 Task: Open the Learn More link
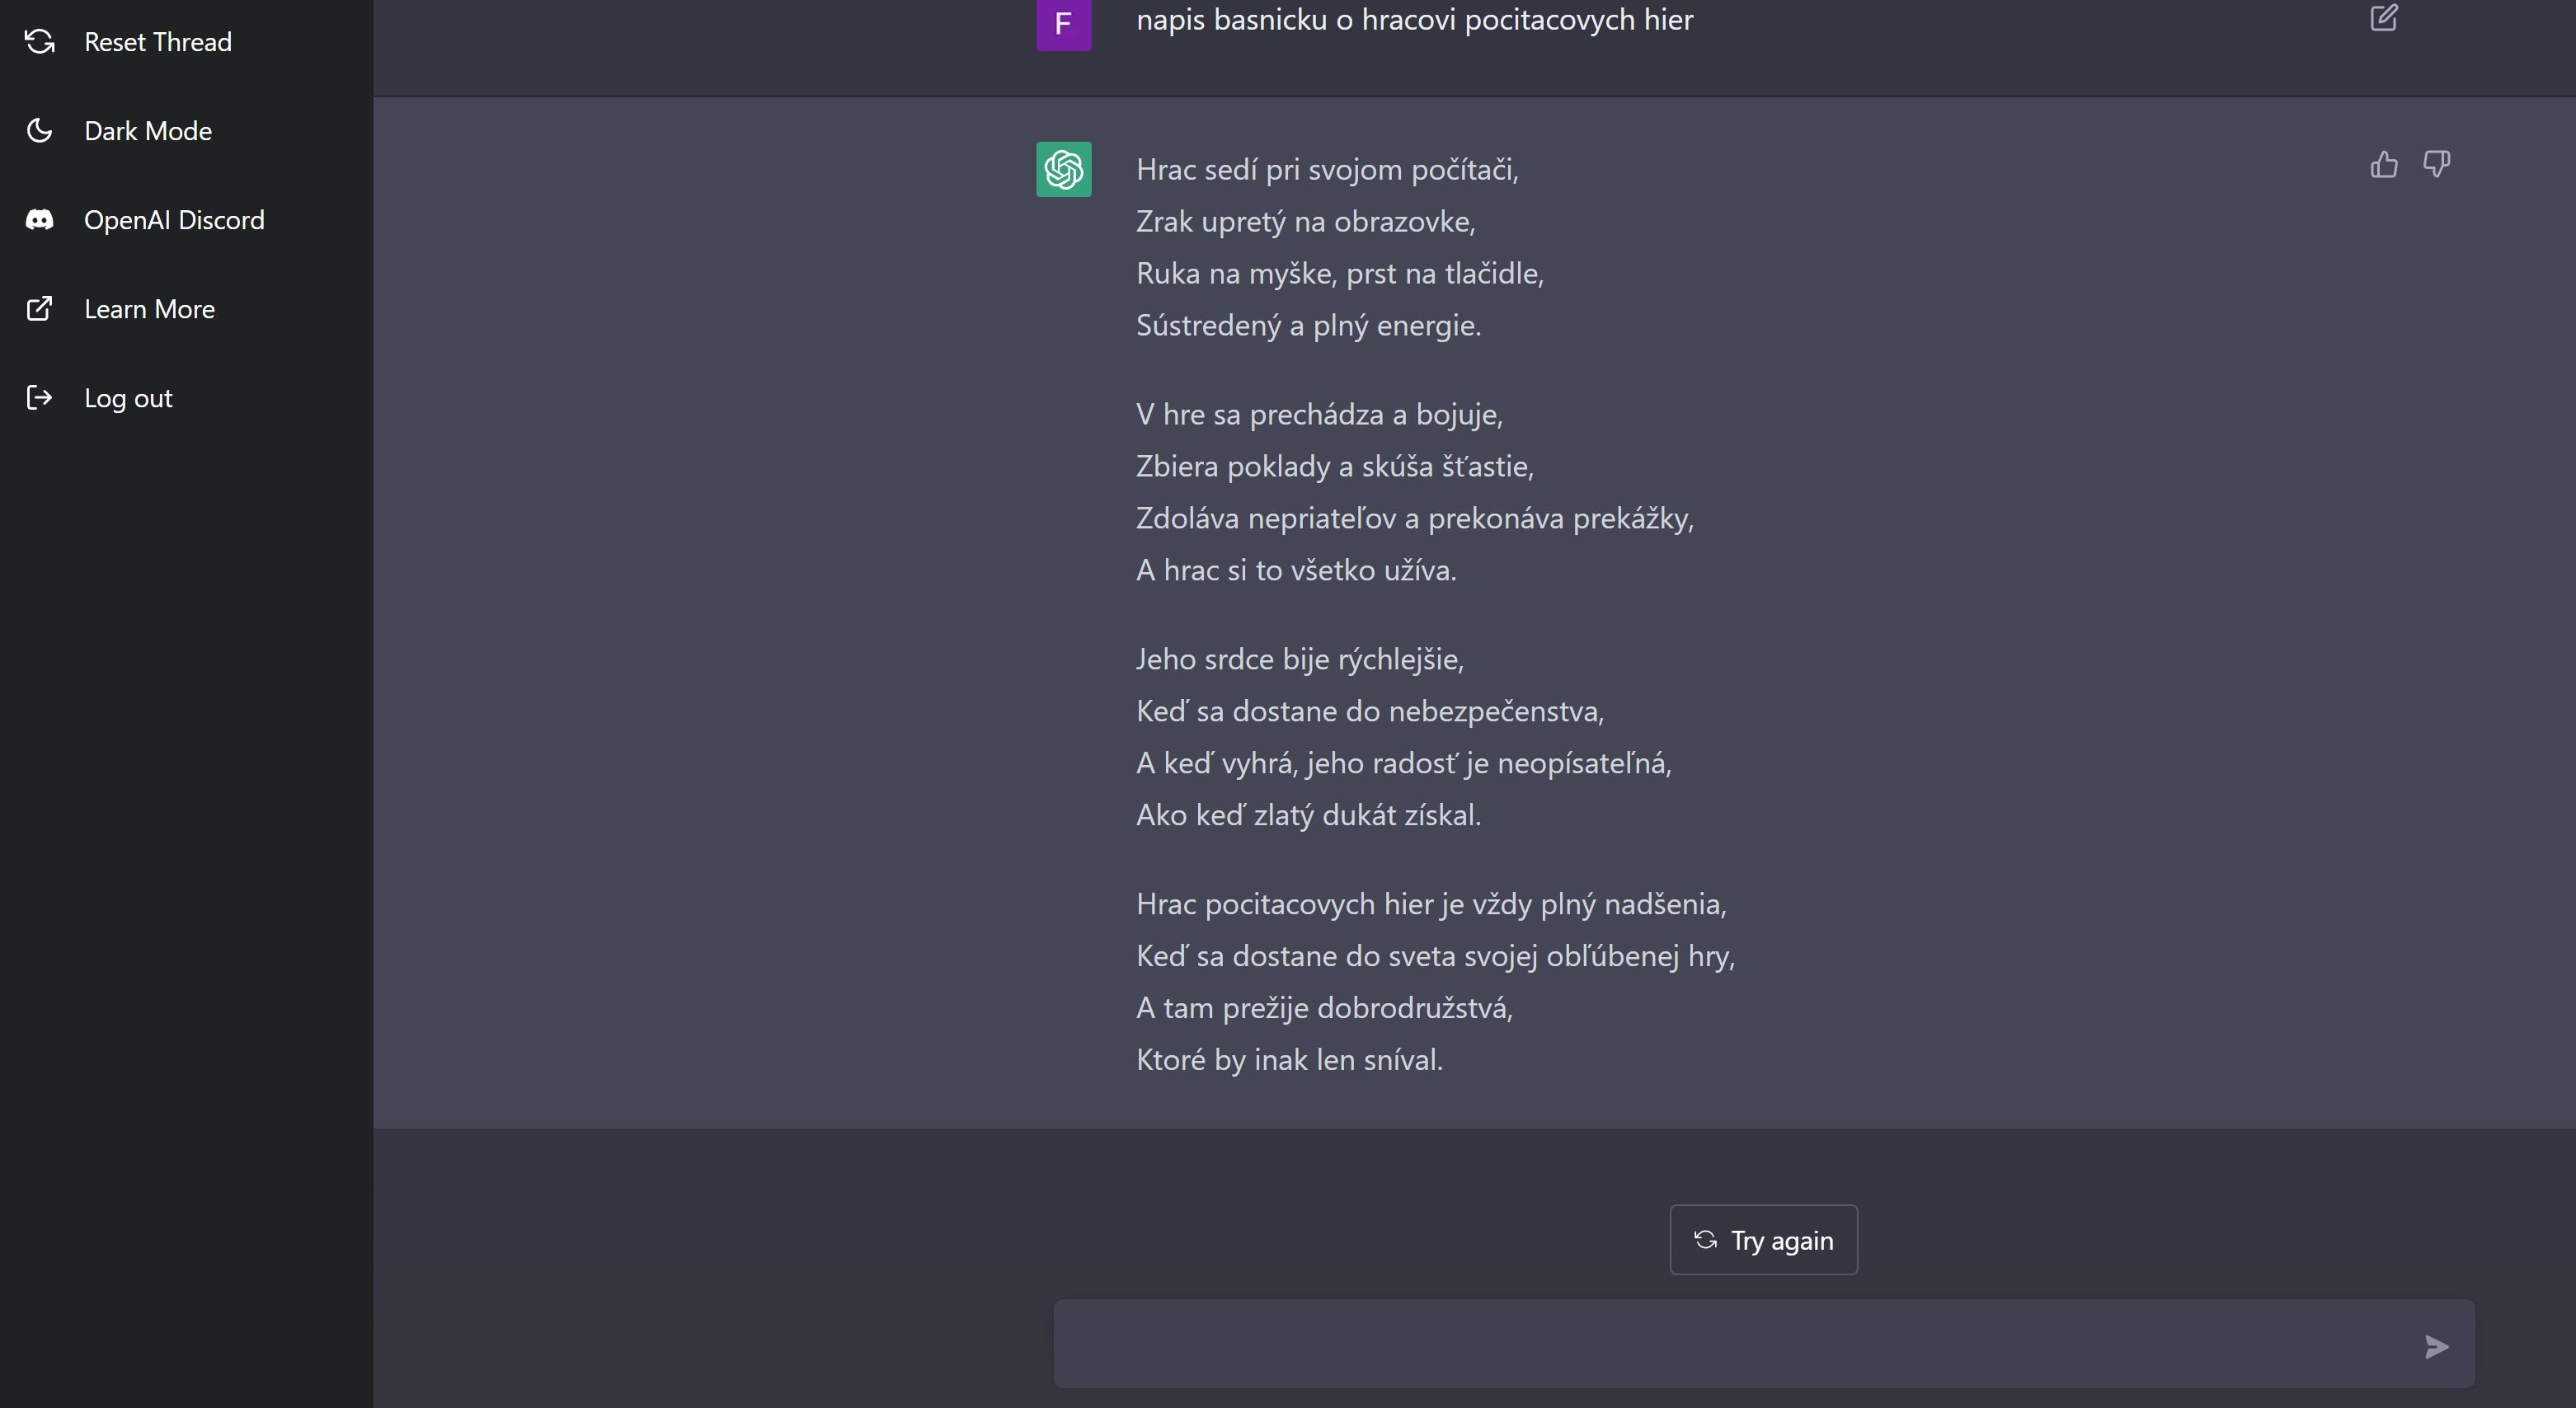click(x=186, y=309)
